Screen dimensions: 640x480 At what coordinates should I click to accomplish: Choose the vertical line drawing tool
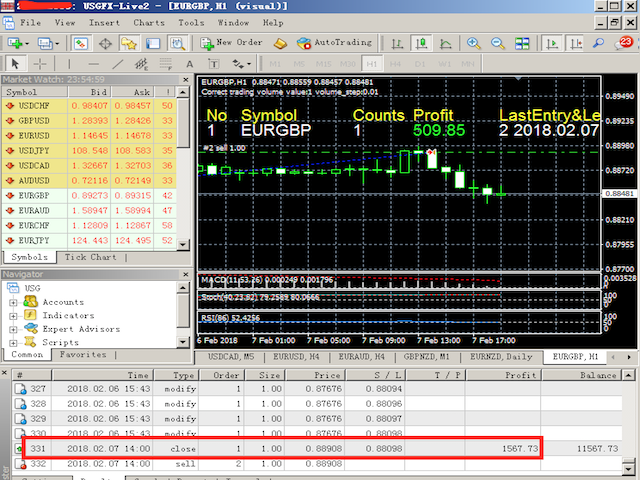69,64
